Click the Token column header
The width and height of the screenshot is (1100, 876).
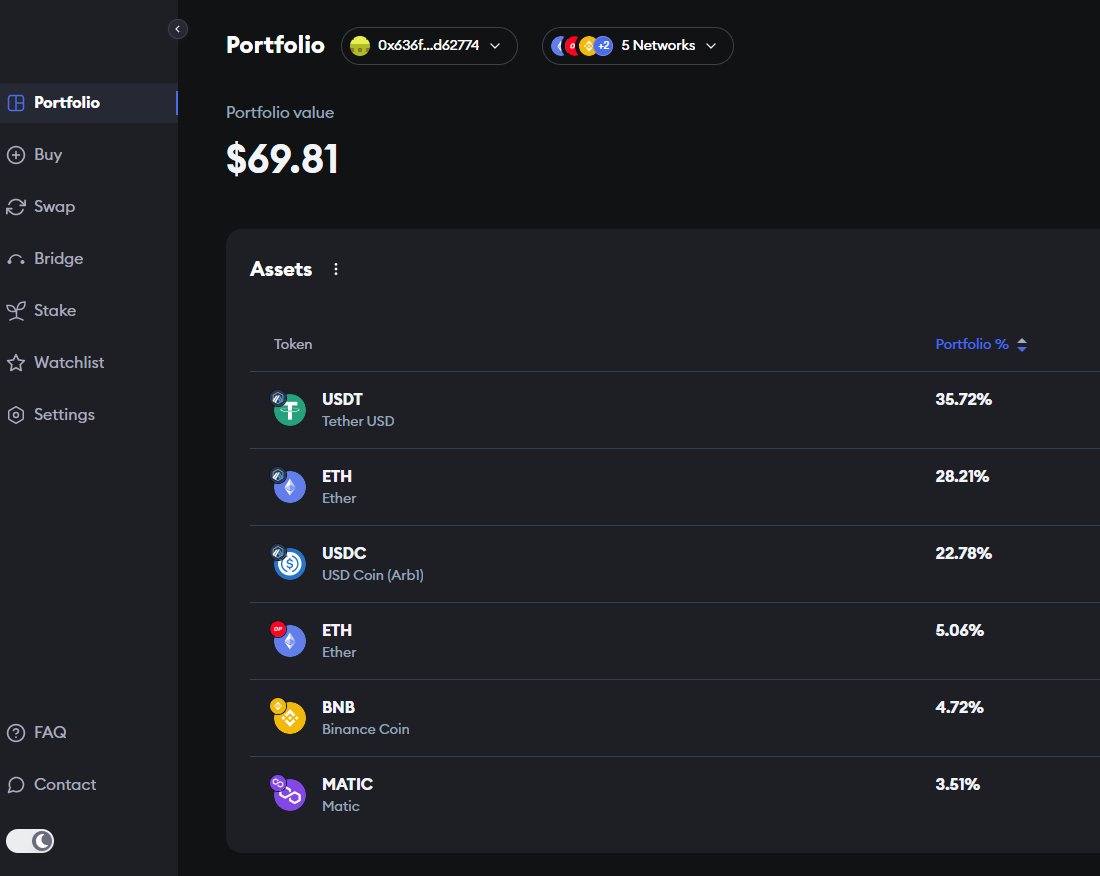(293, 344)
